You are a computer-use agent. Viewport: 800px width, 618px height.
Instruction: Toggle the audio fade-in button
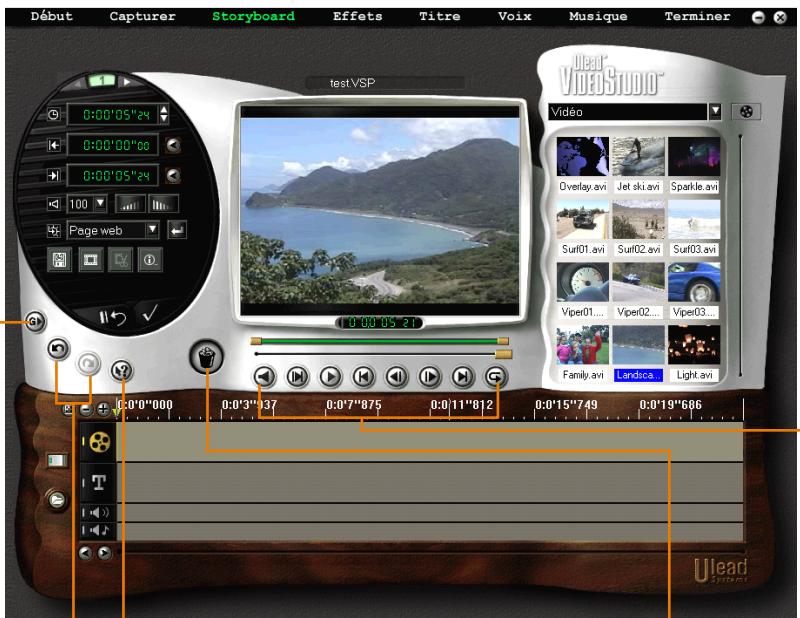[130, 204]
